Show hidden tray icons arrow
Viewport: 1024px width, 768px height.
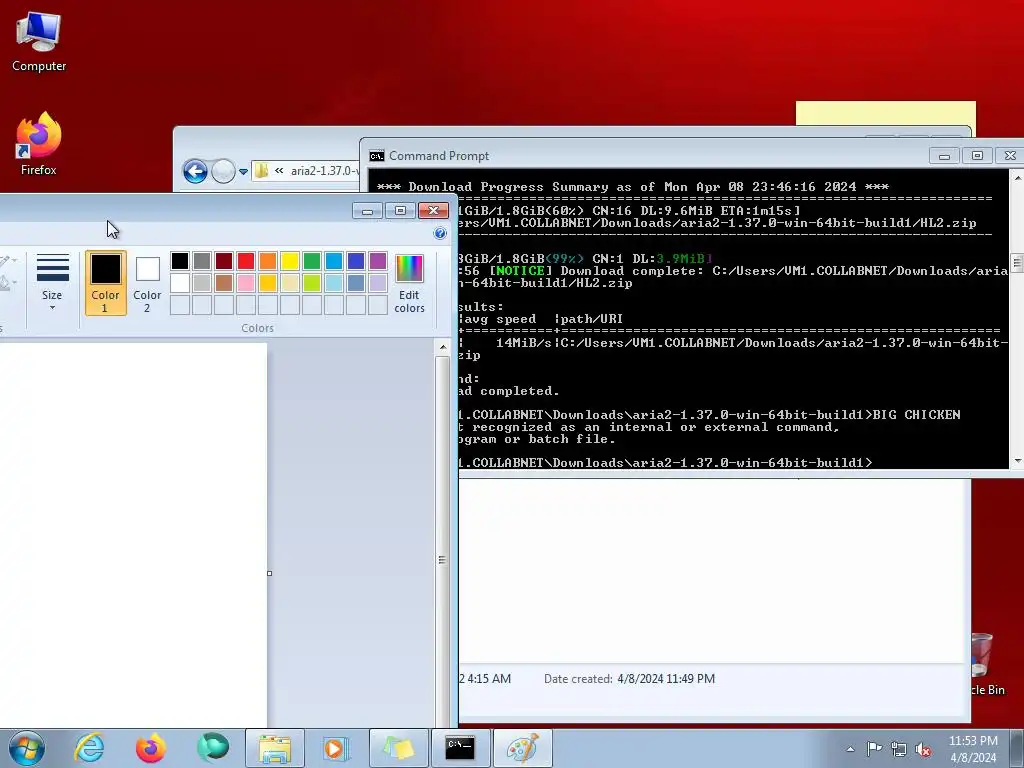850,749
